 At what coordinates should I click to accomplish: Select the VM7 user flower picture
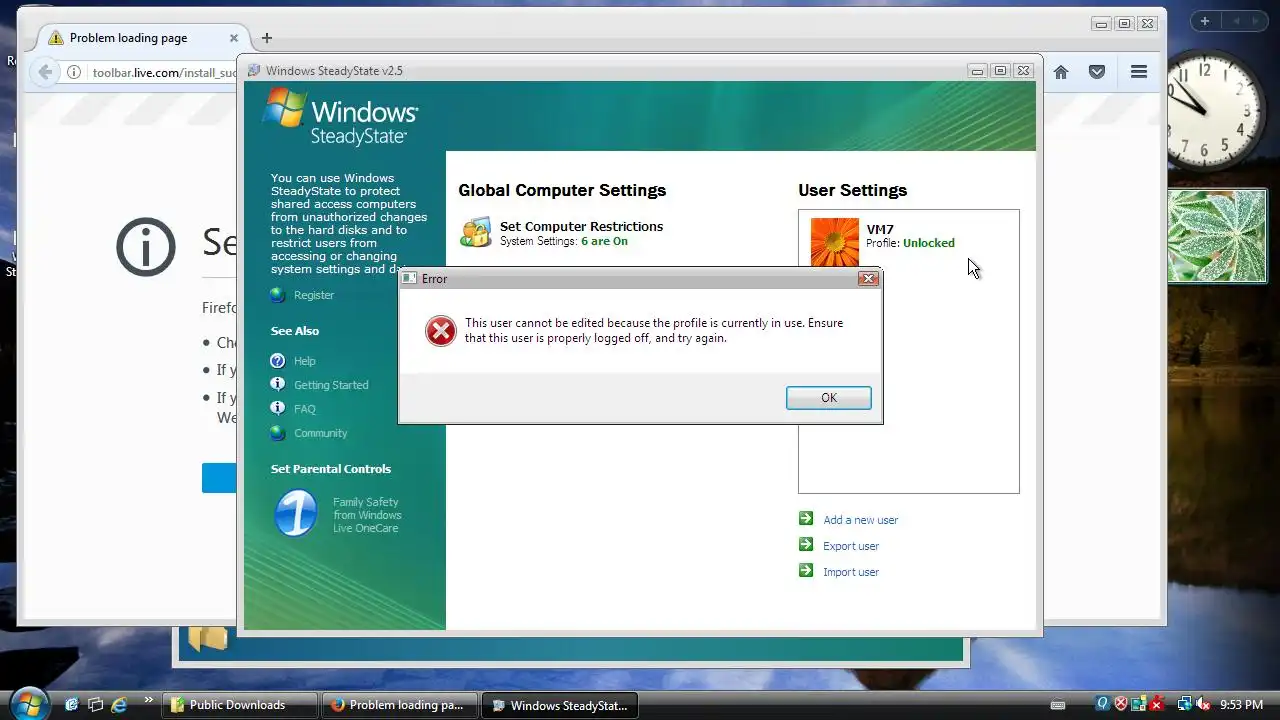835,242
